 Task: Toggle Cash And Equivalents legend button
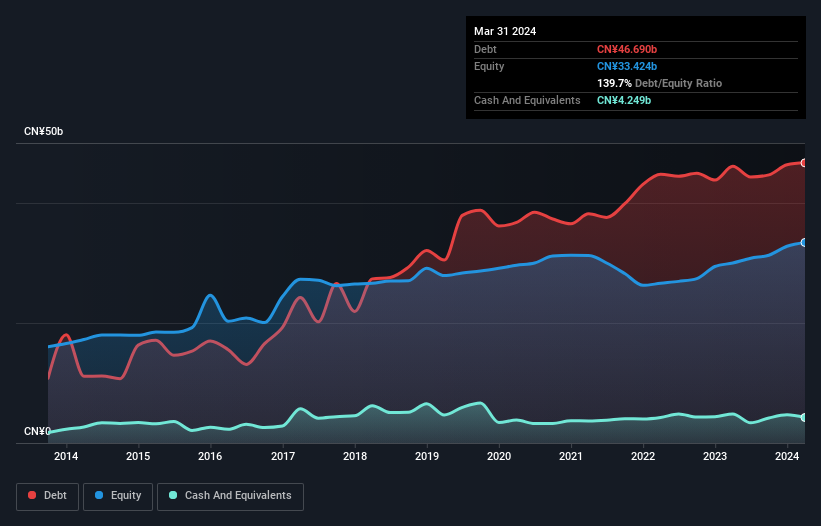pyautogui.click(x=230, y=496)
